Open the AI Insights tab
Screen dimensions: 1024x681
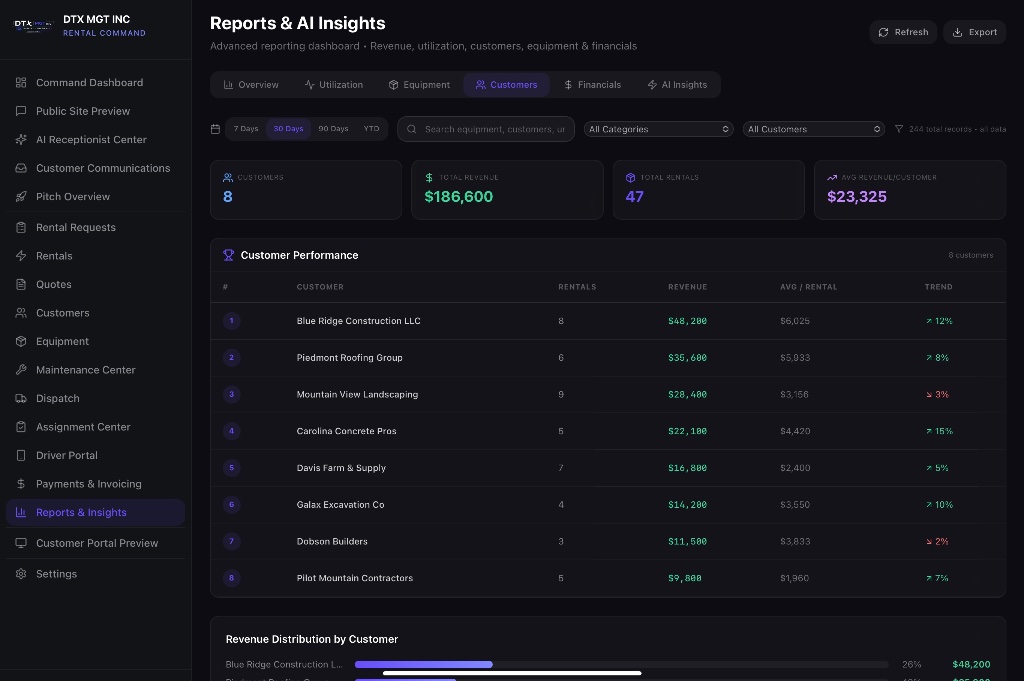point(677,85)
